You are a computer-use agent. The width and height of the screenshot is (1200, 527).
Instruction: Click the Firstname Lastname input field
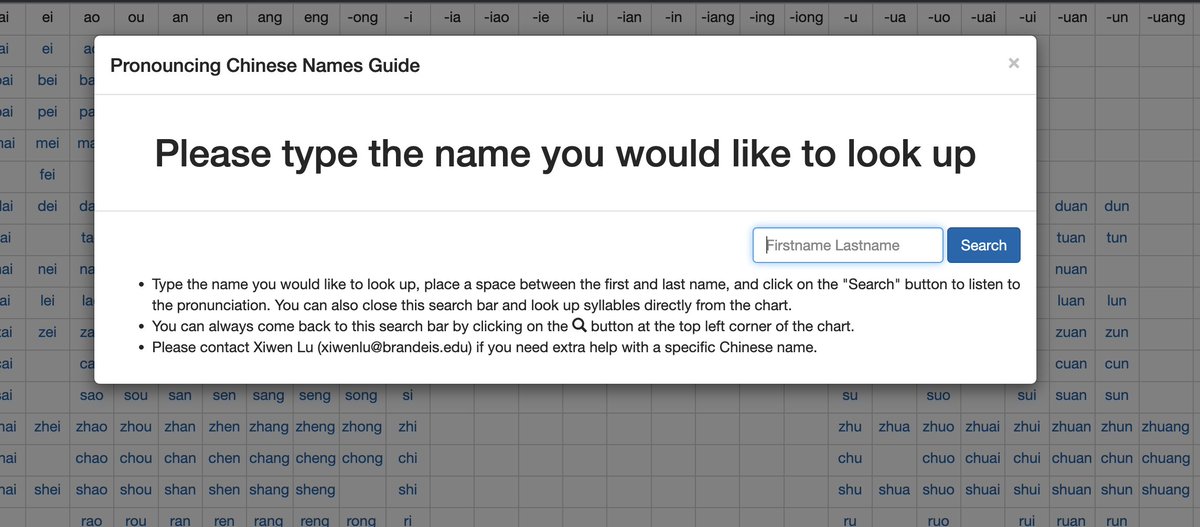click(847, 245)
